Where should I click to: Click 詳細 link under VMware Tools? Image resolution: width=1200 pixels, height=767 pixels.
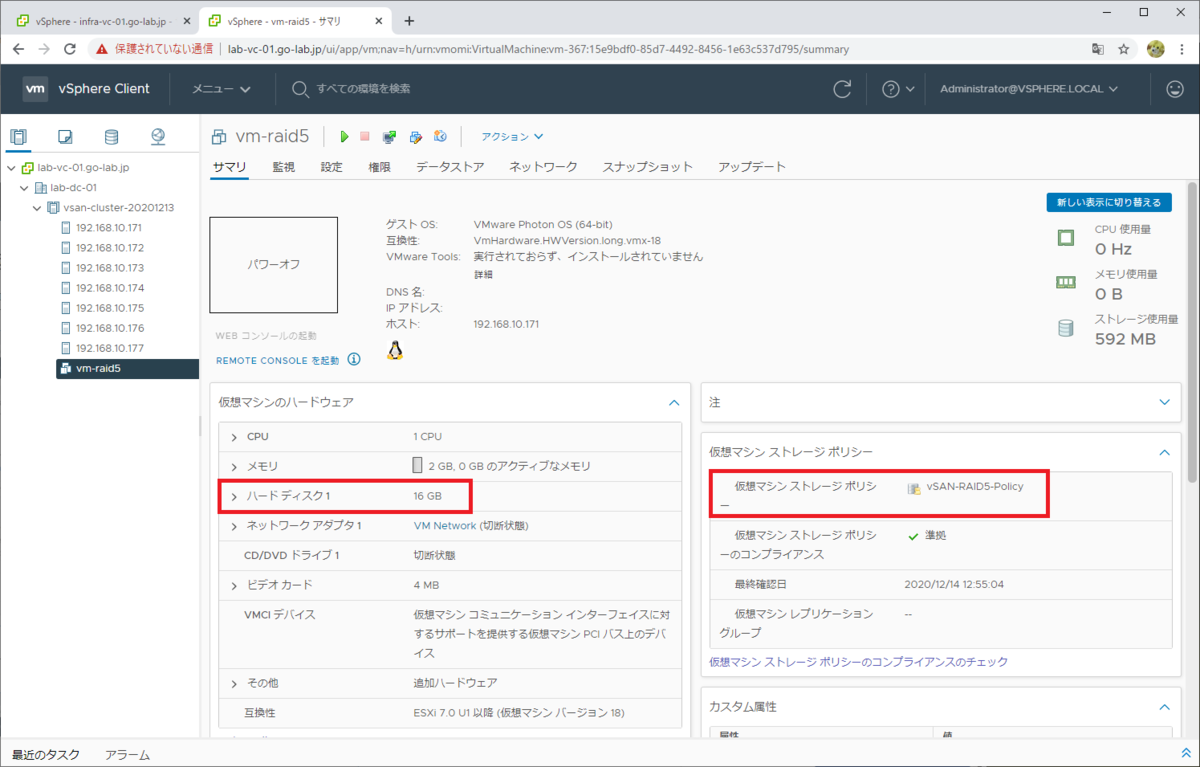(483, 274)
